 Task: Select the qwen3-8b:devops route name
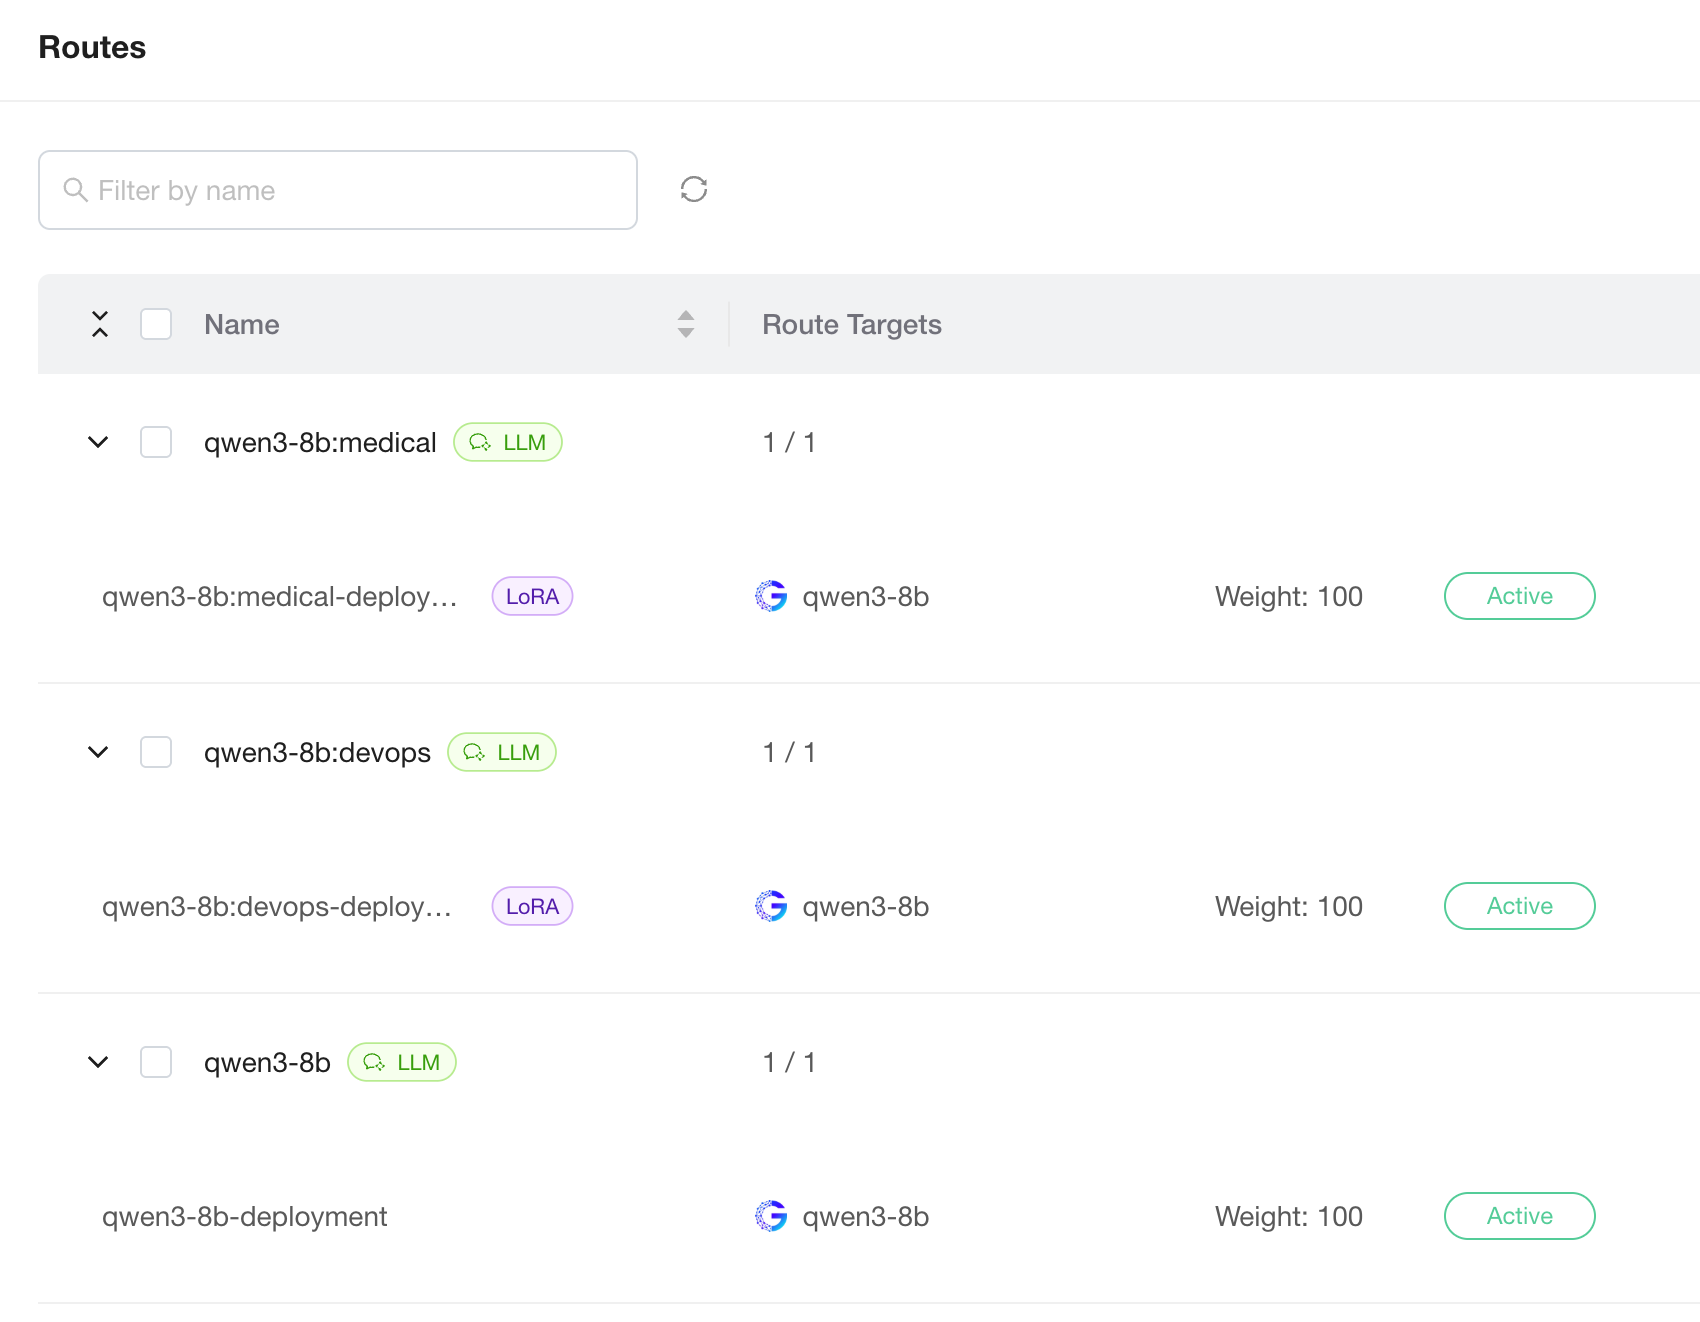tap(317, 752)
